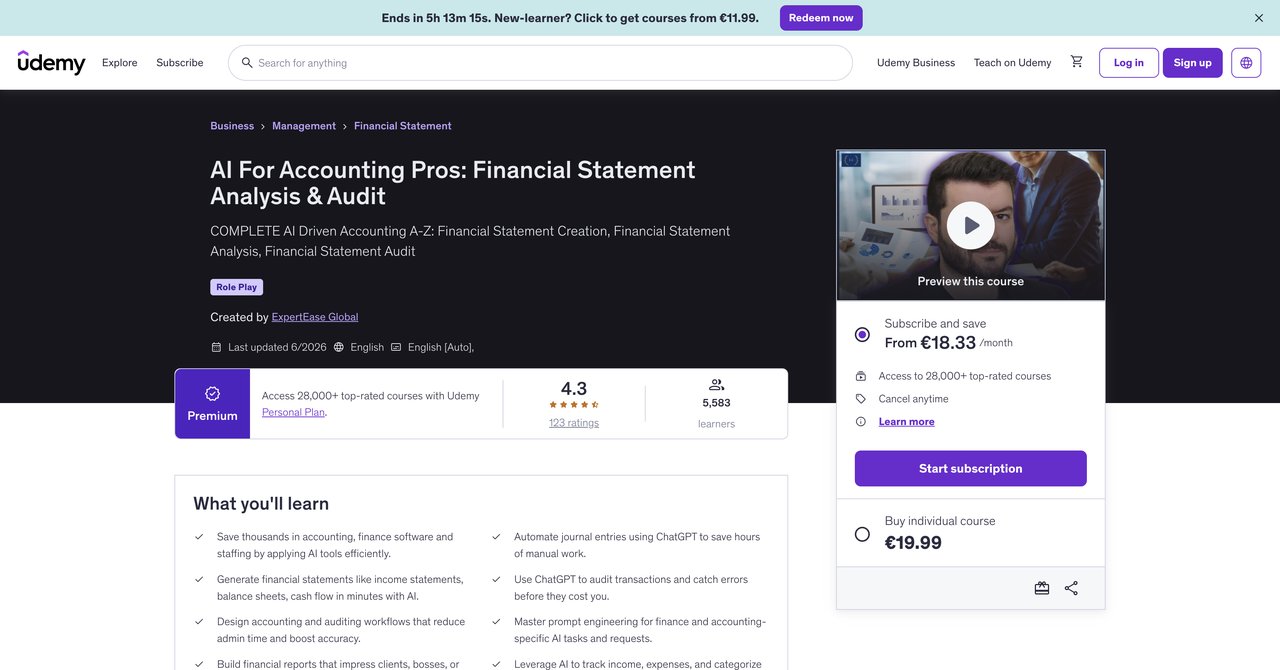
Task: Click the '€19.99' price text
Action: [x=913, y=543]
